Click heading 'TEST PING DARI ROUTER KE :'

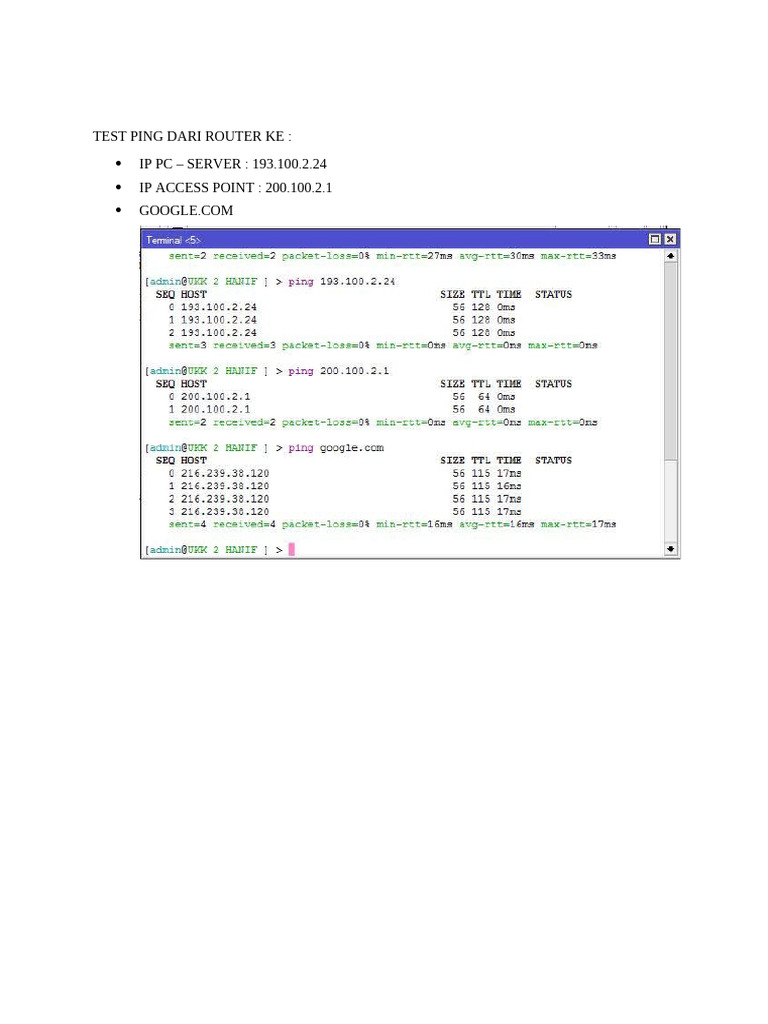[192, 136]
